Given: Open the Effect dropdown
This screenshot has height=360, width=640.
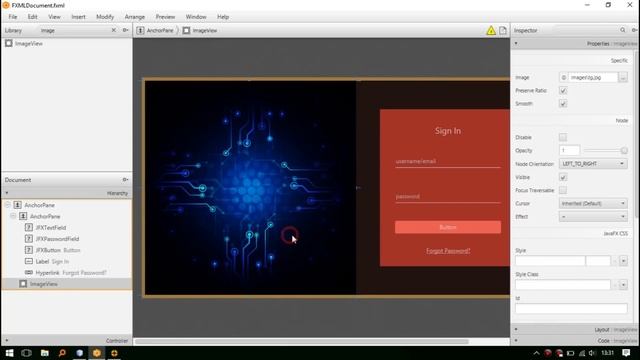Looking at the screenshot, I should coord(593,216).
